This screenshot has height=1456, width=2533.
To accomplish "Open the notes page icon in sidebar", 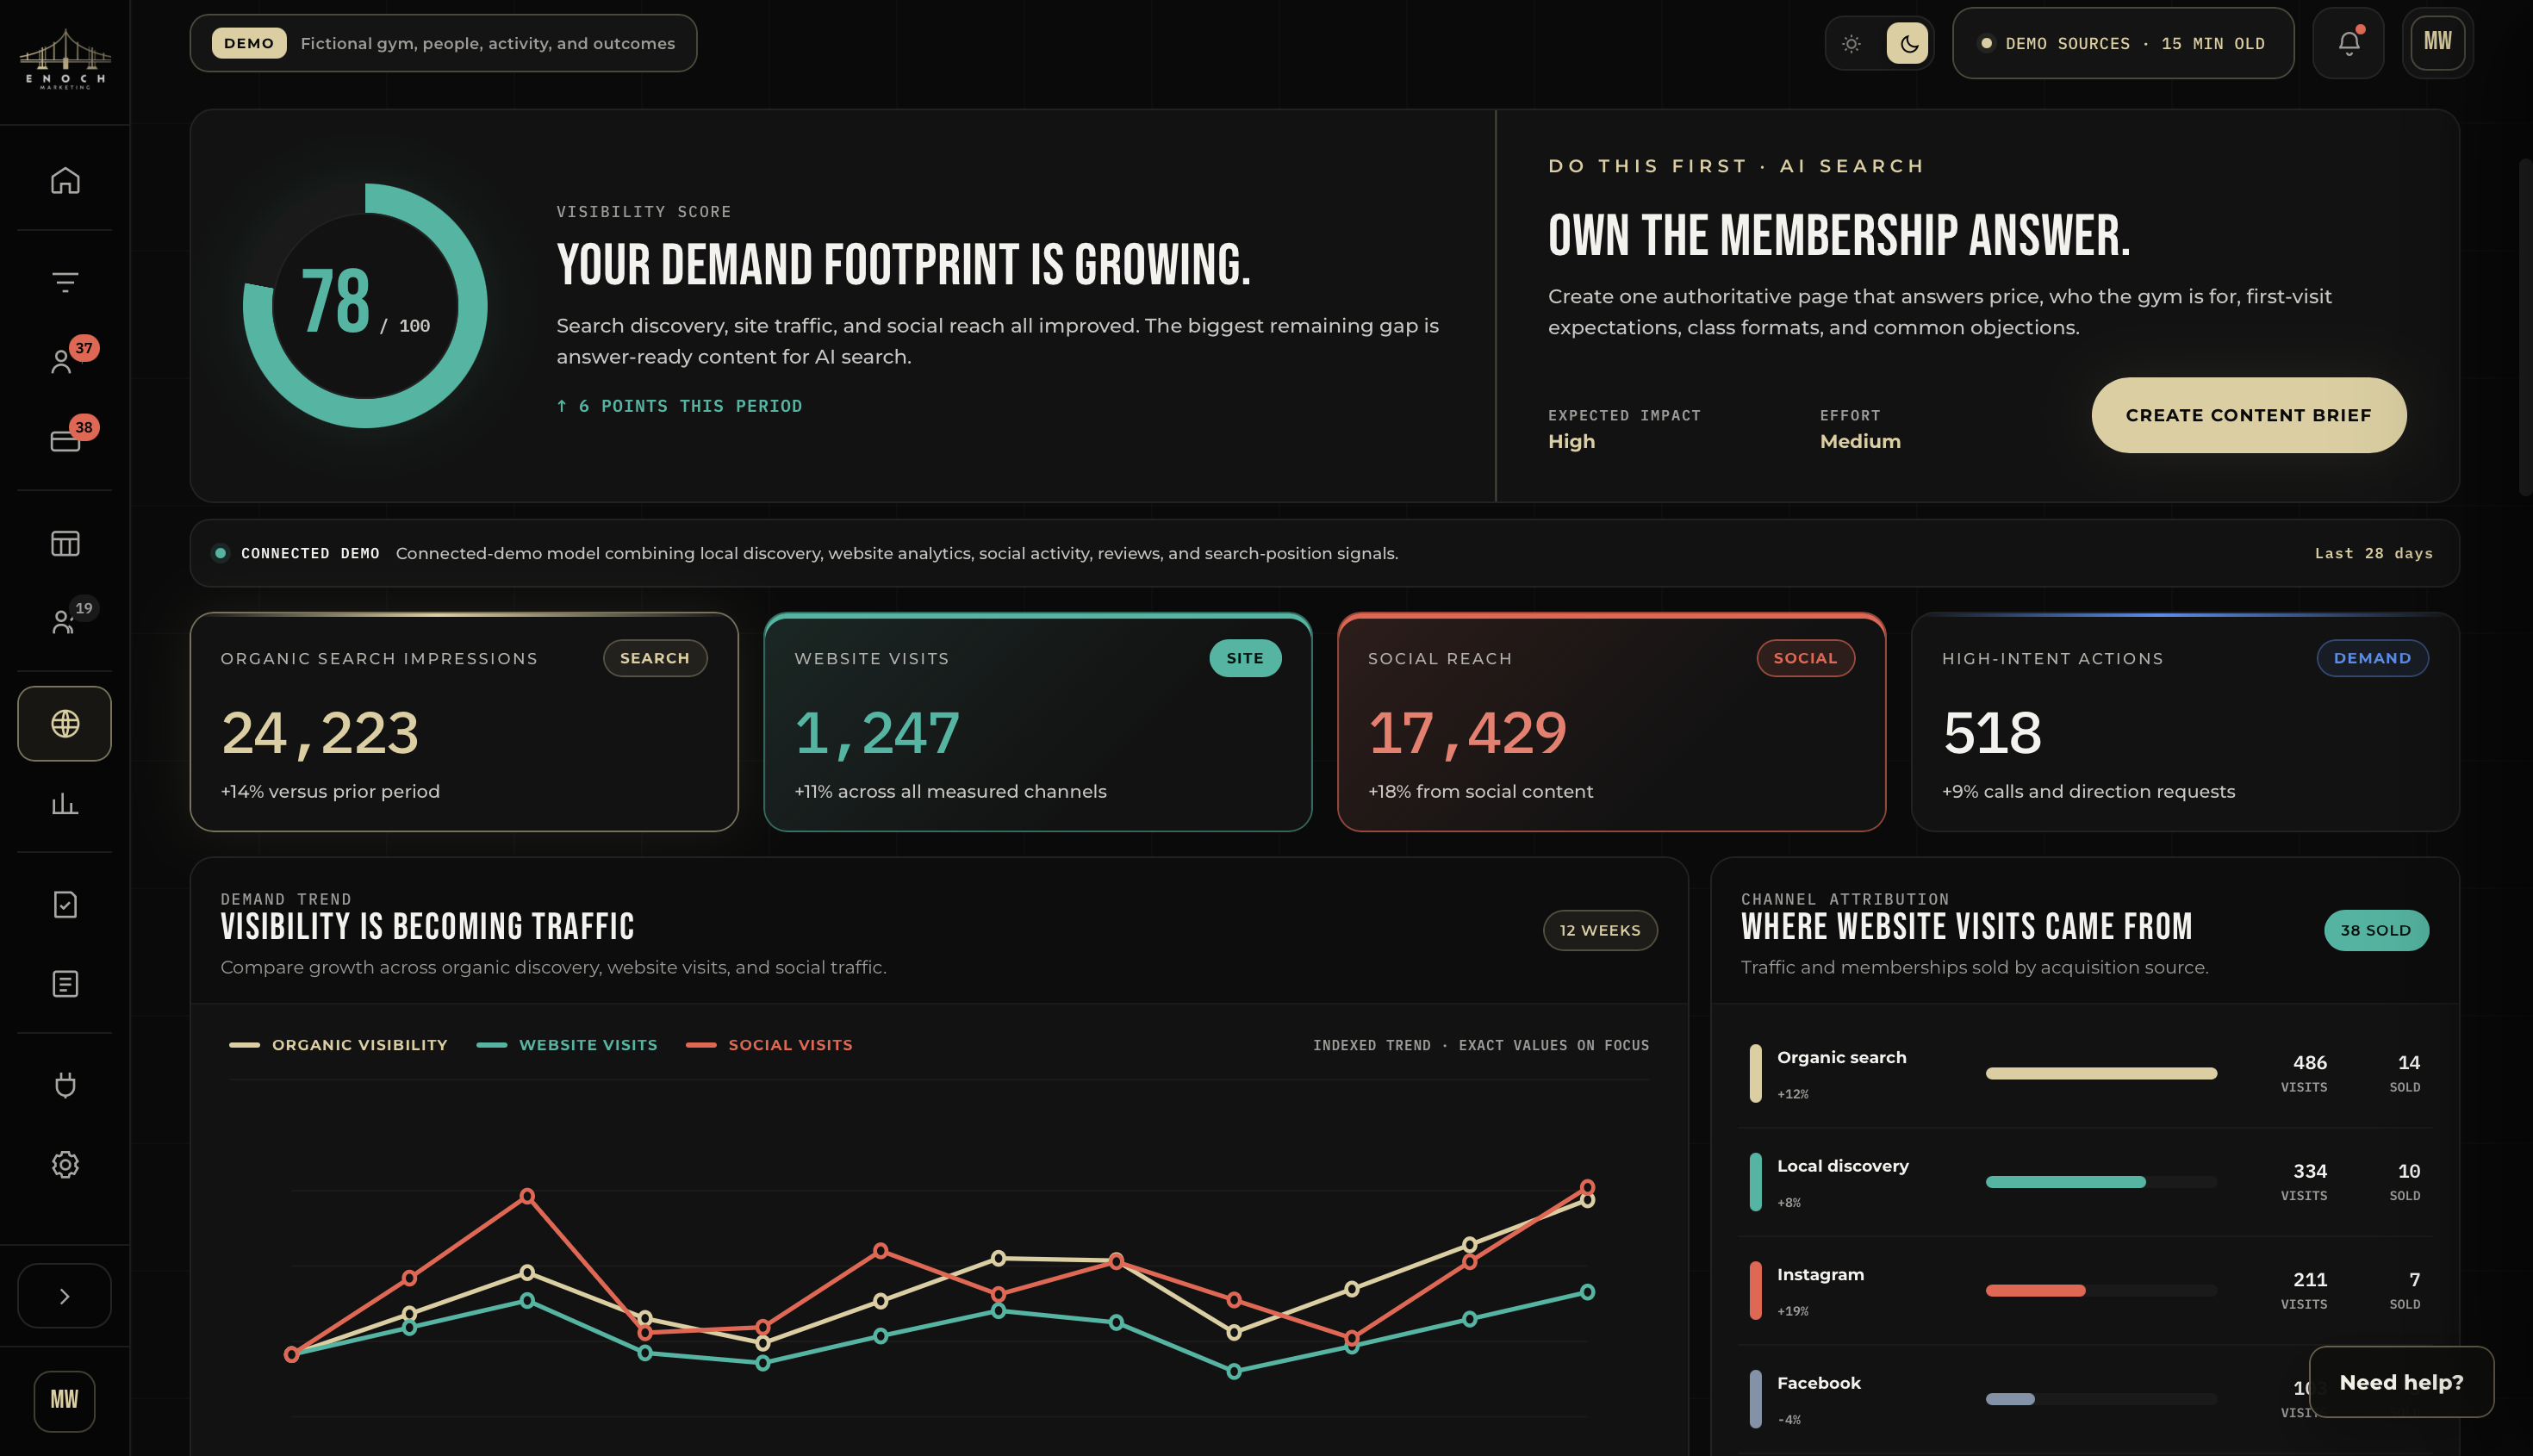I will (65, 984).
